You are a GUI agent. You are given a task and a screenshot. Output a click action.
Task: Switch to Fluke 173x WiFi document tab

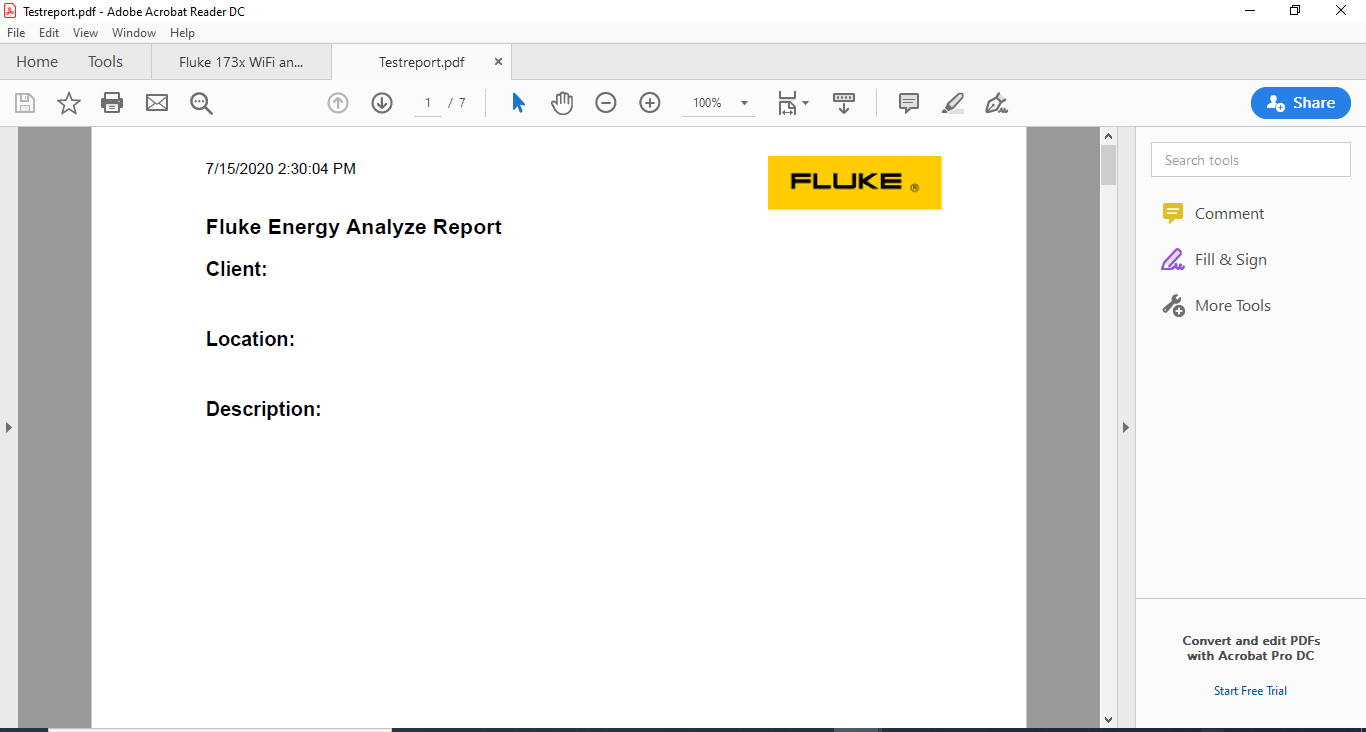click(241, 62)
